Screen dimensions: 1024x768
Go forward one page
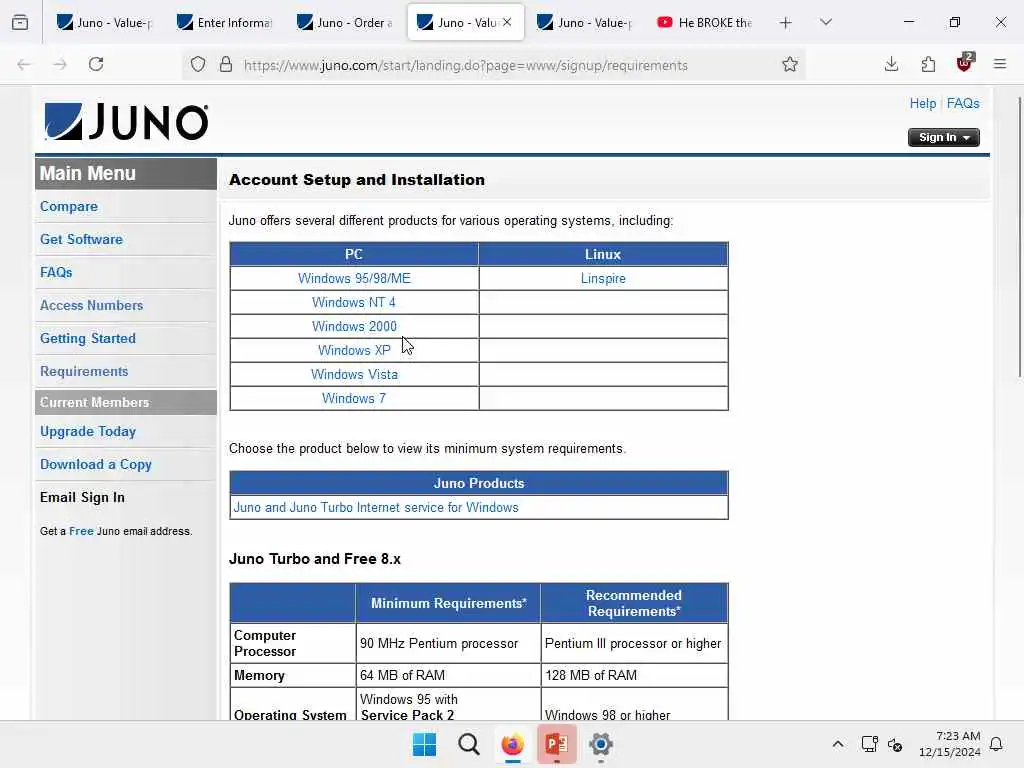pyautogui.click(x=60, y=64)
